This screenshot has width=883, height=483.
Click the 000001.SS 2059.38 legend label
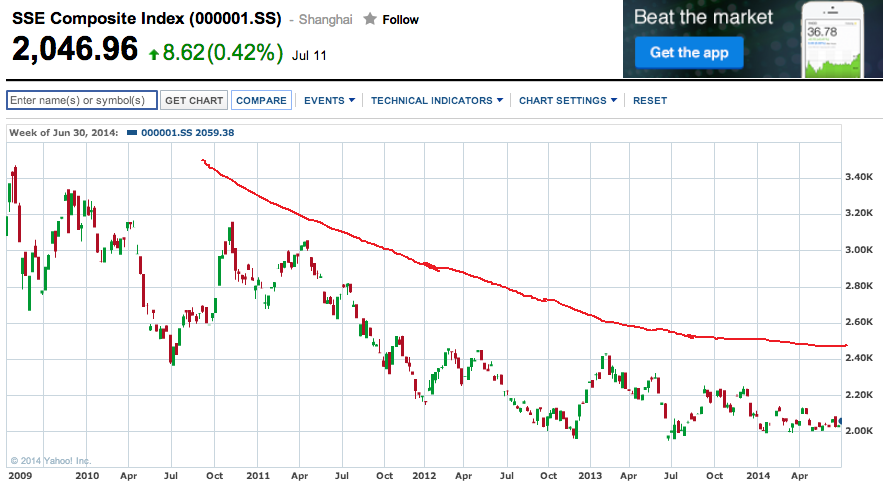pos(188,133)
